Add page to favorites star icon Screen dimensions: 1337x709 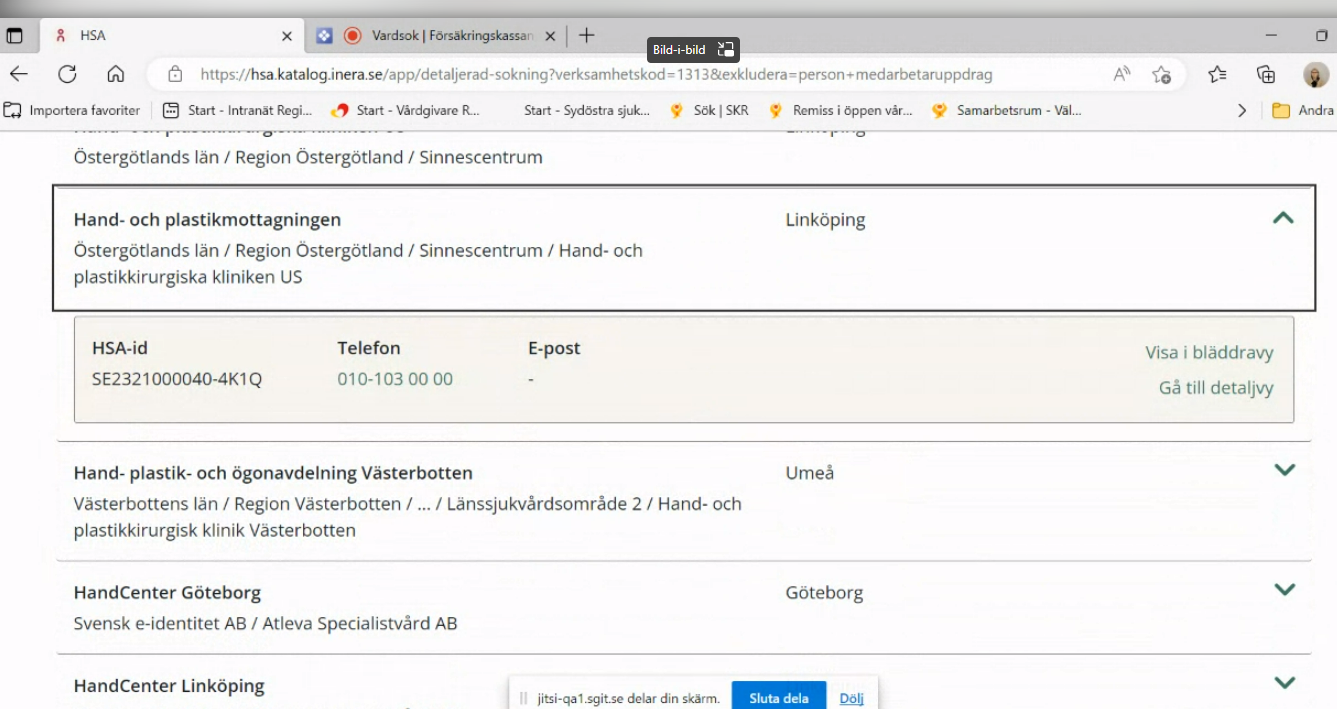(x=1161, y=74)
